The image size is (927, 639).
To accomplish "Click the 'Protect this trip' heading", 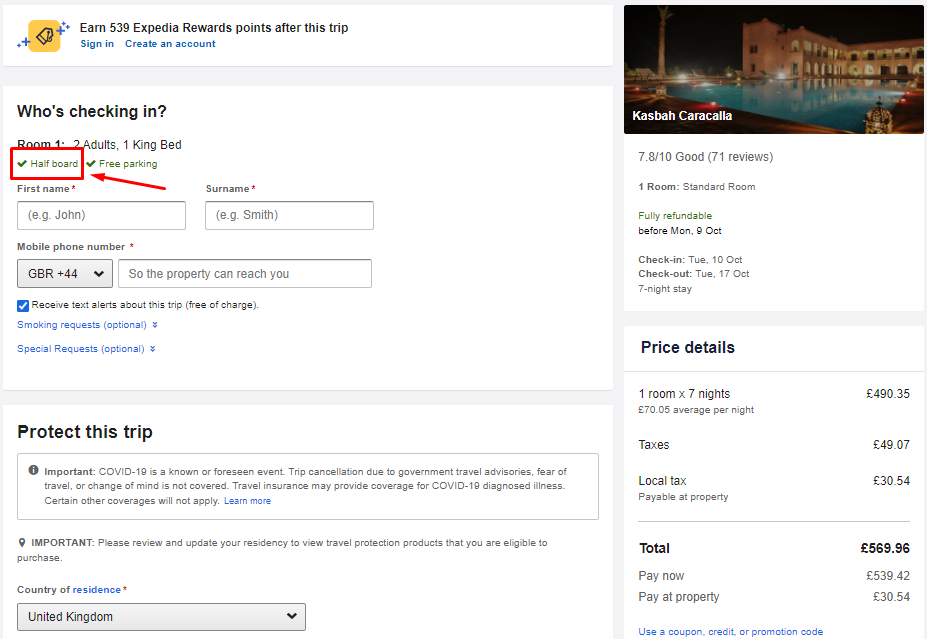I will pos(85,432).
